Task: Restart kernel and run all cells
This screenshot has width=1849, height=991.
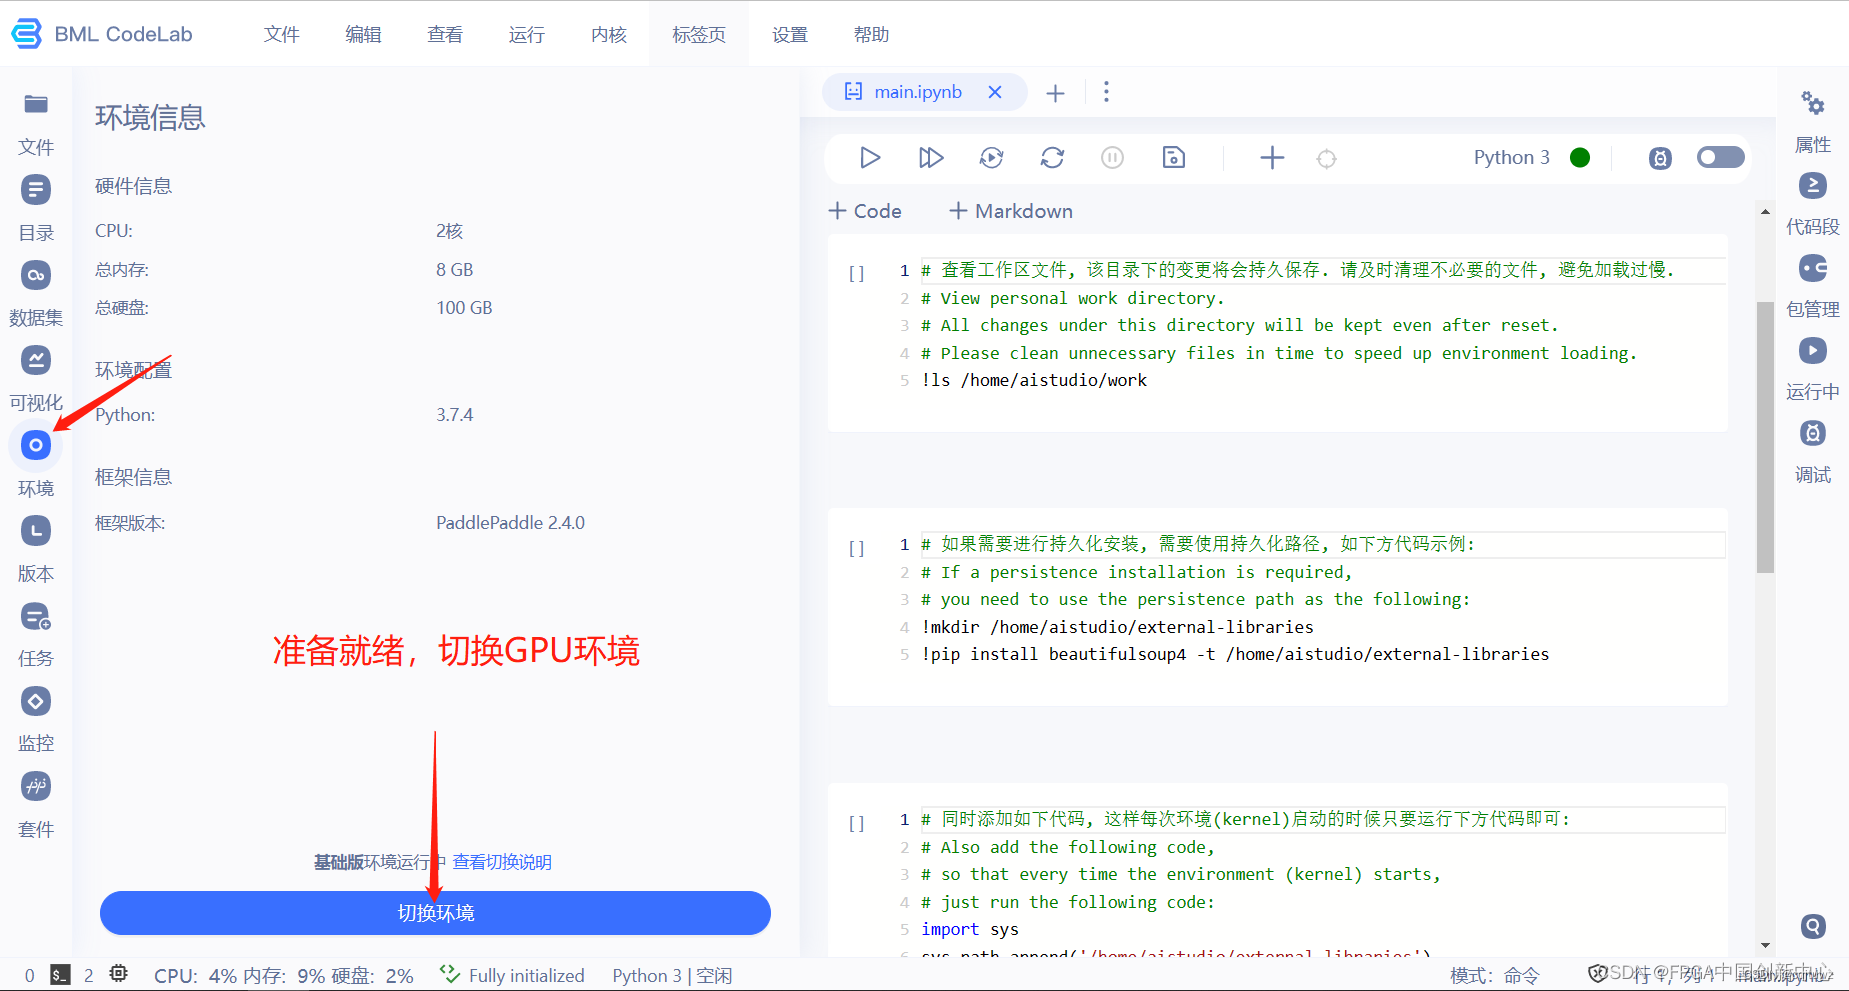Action: 992,158
